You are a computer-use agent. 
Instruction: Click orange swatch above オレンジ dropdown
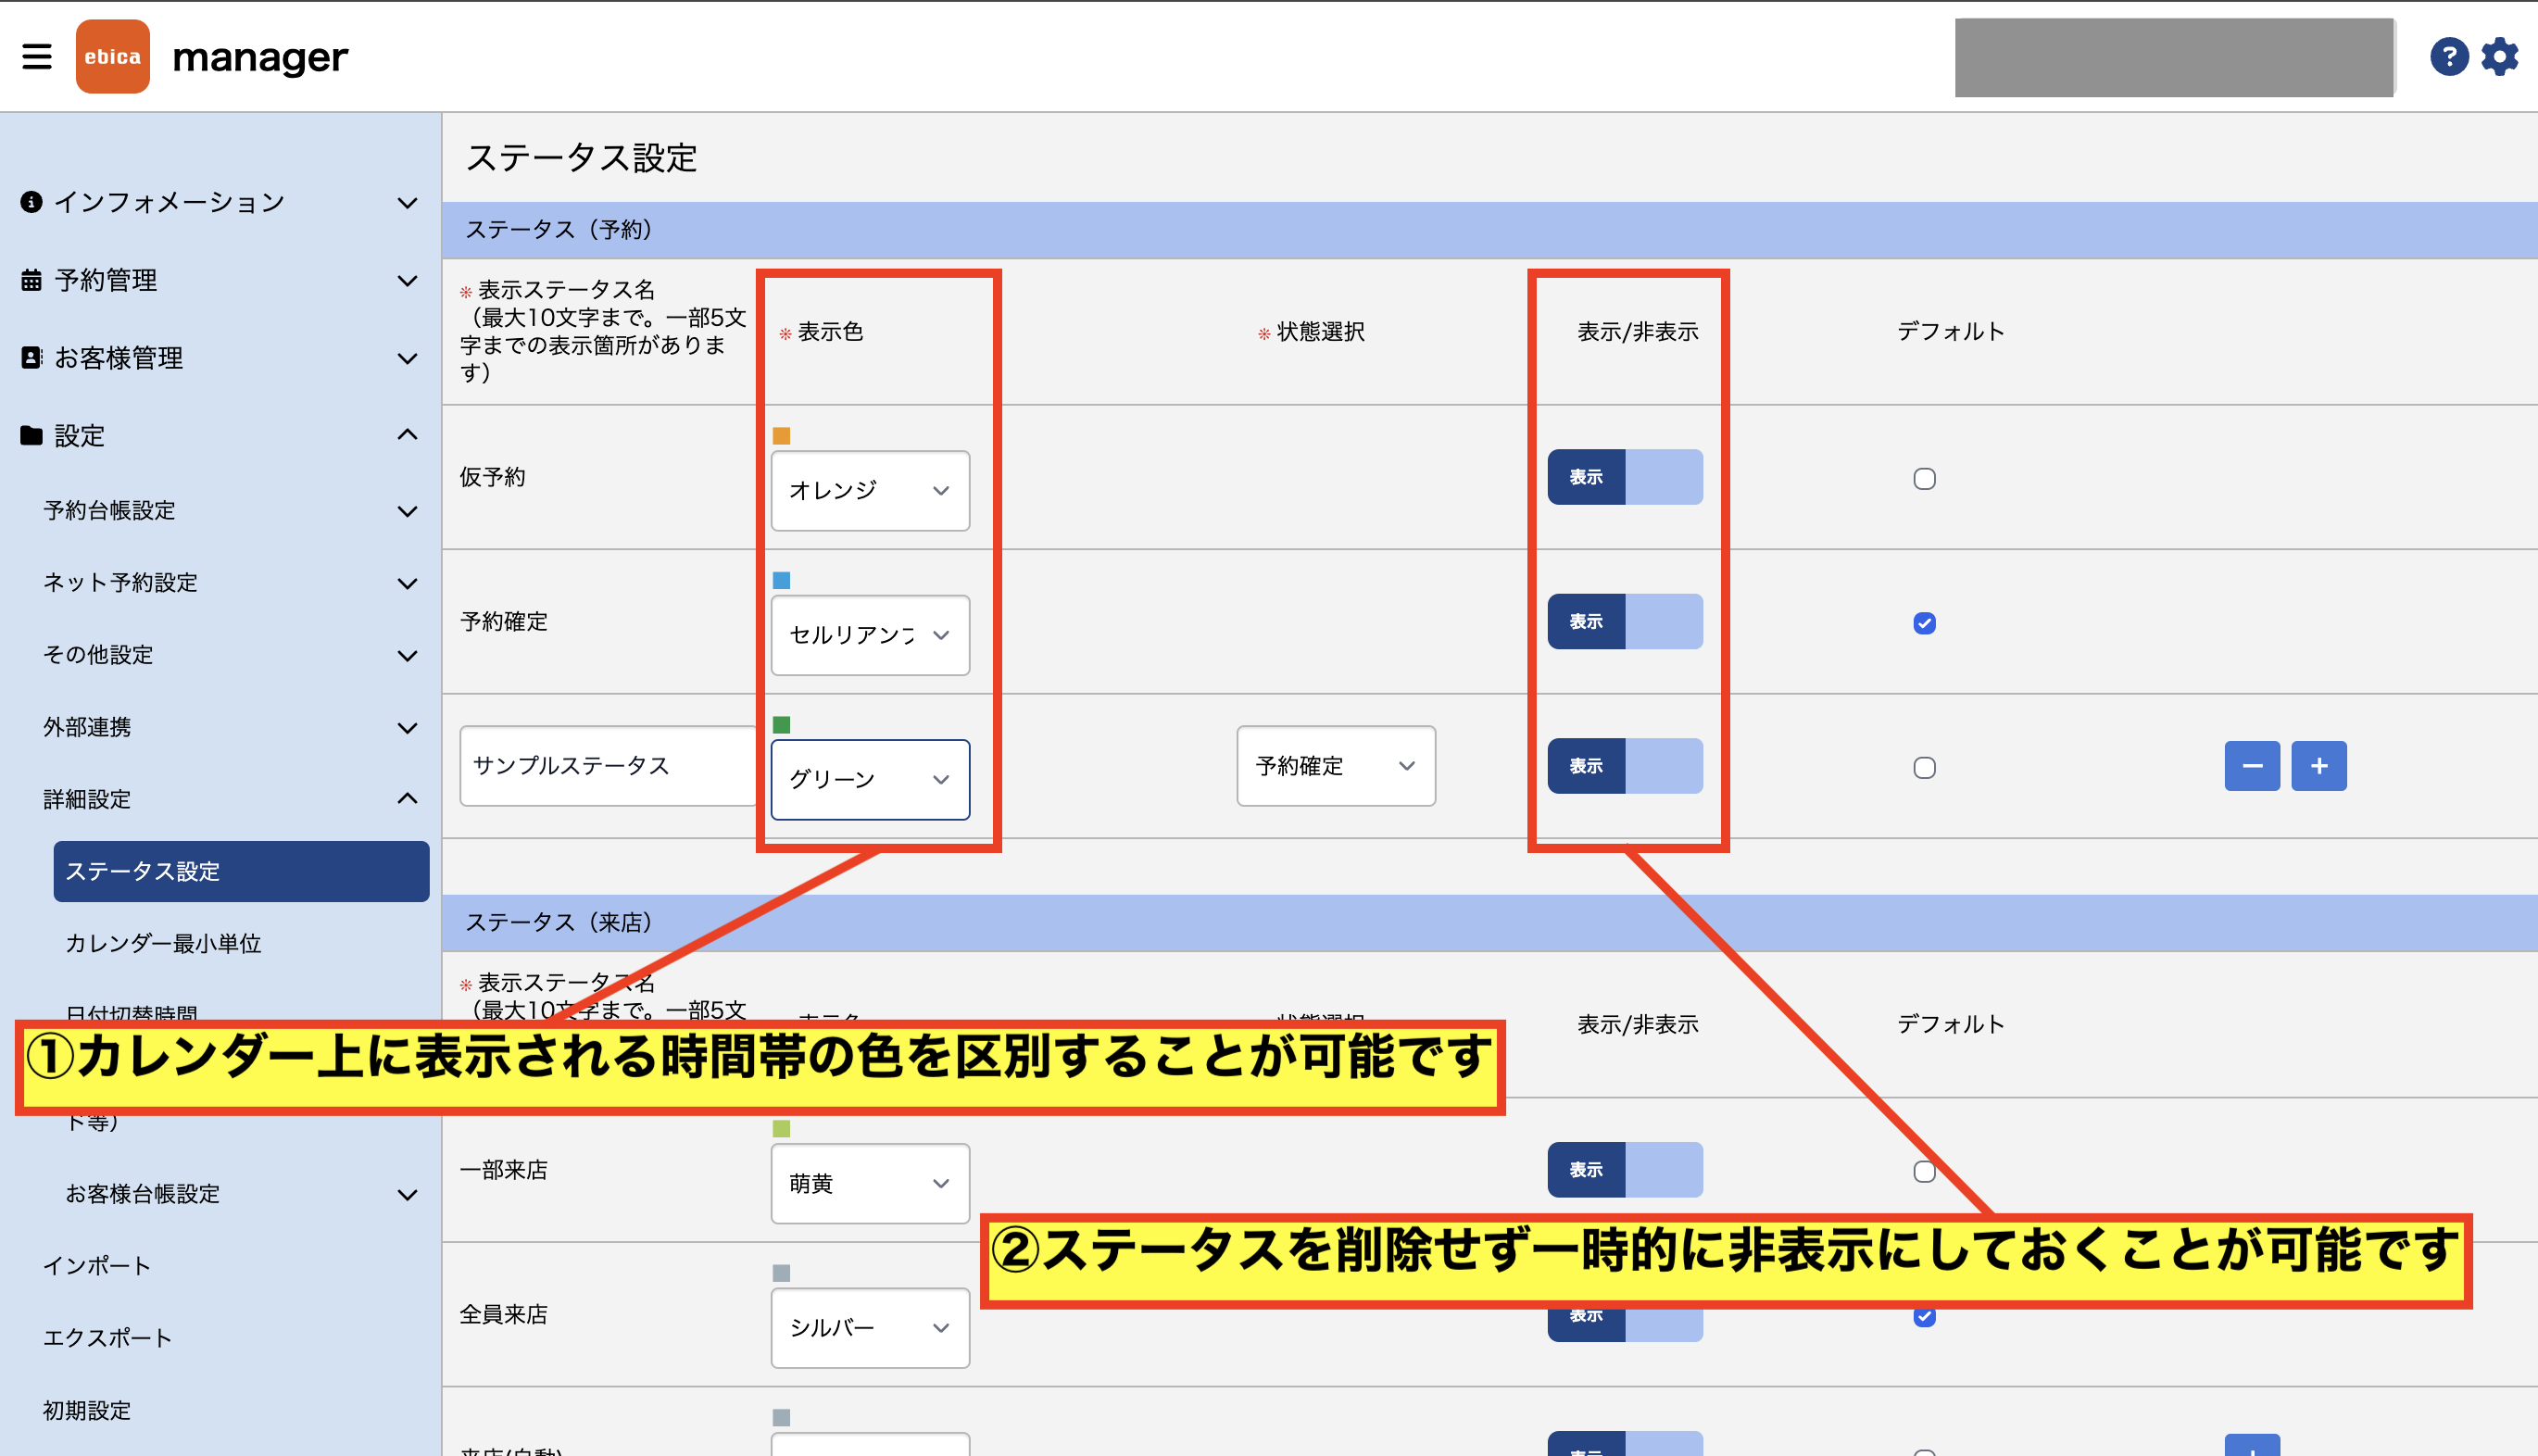click(x=782, y=436)
